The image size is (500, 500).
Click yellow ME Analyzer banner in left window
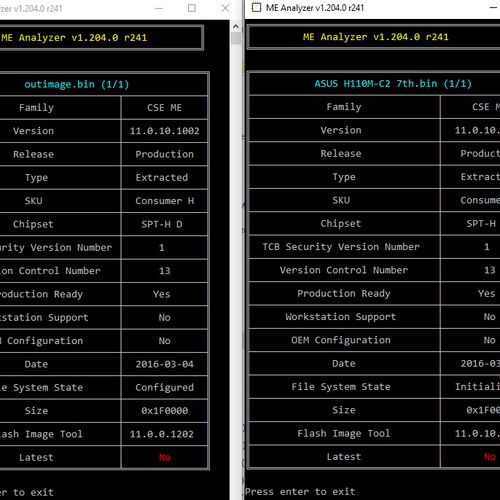coord(74,38)
